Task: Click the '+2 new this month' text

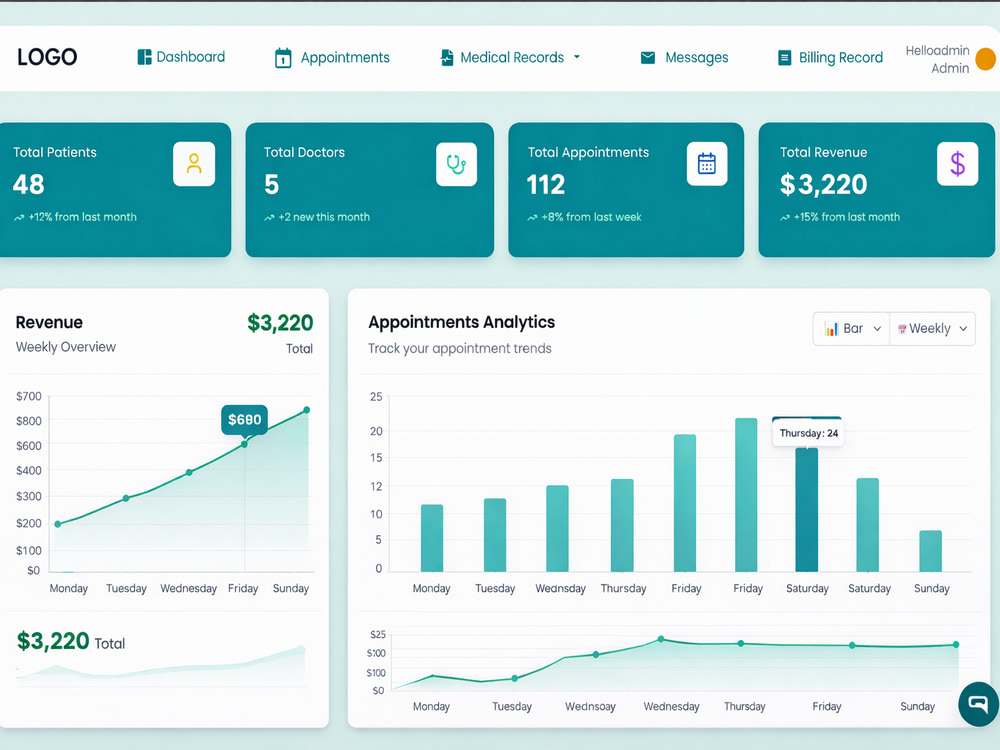Action: click(x=324, y=217)
